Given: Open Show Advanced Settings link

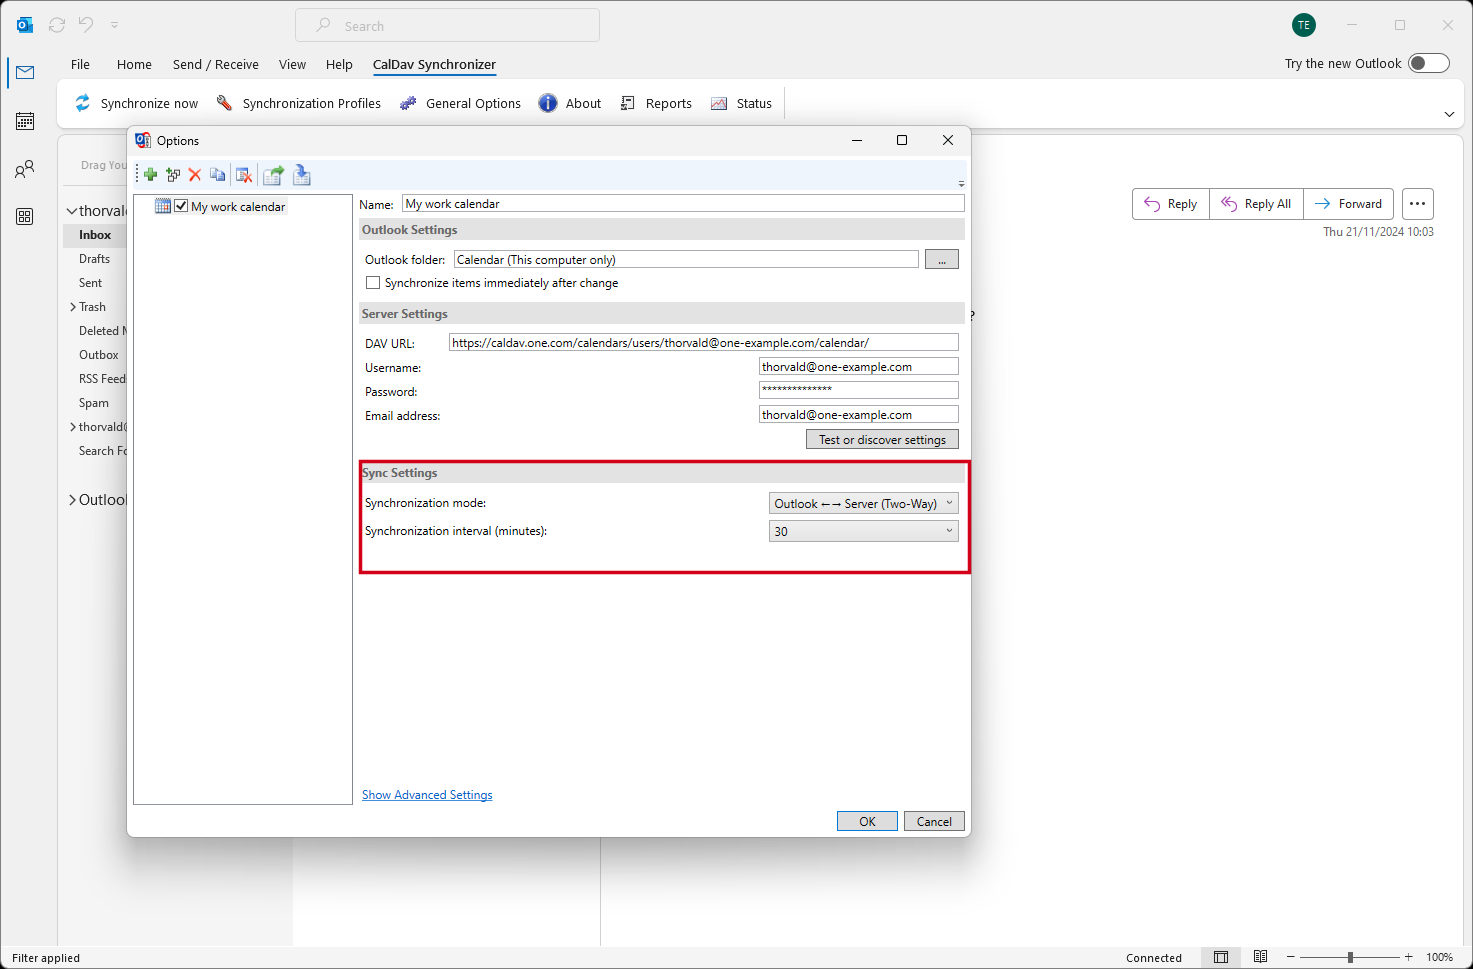Looking at the screenshot, I should pyautogui.click(x=426, y=794).
